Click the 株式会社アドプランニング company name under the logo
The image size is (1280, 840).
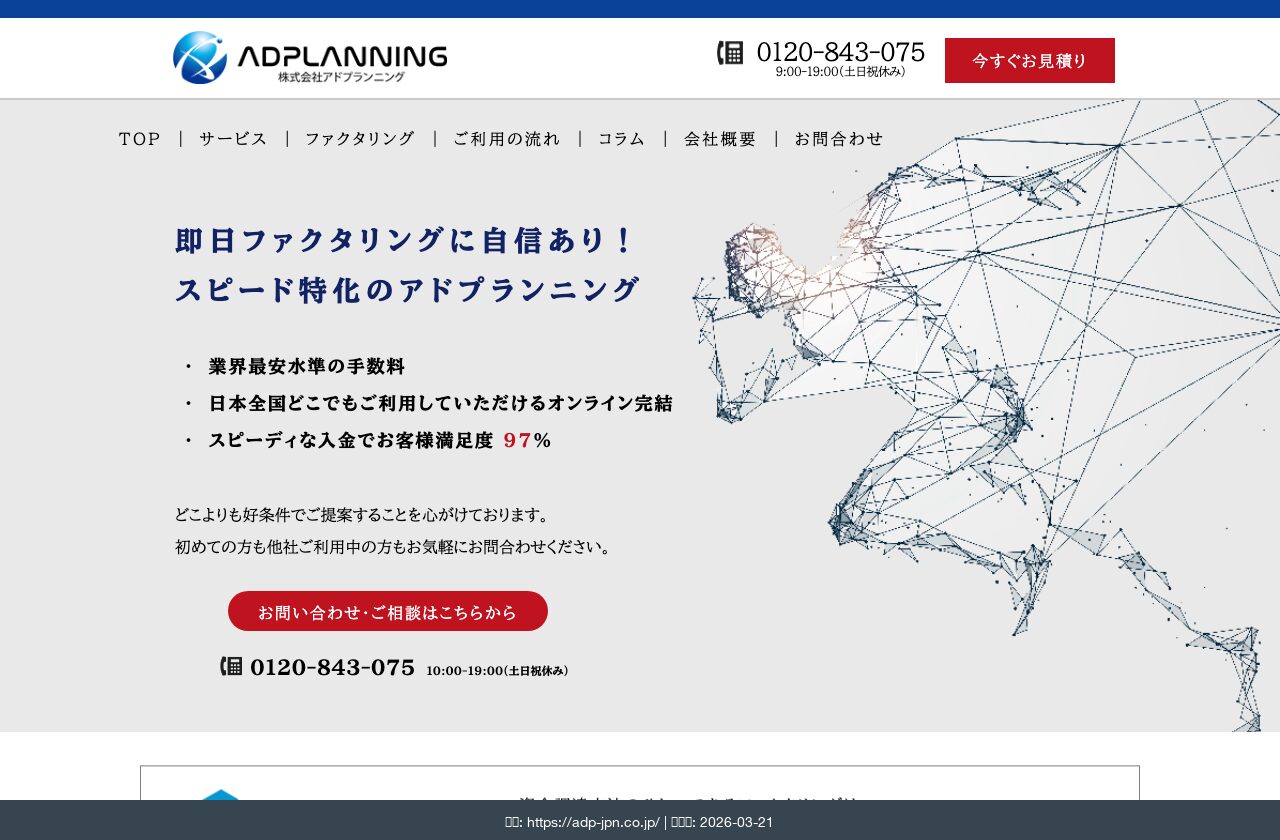coord(343,76)
